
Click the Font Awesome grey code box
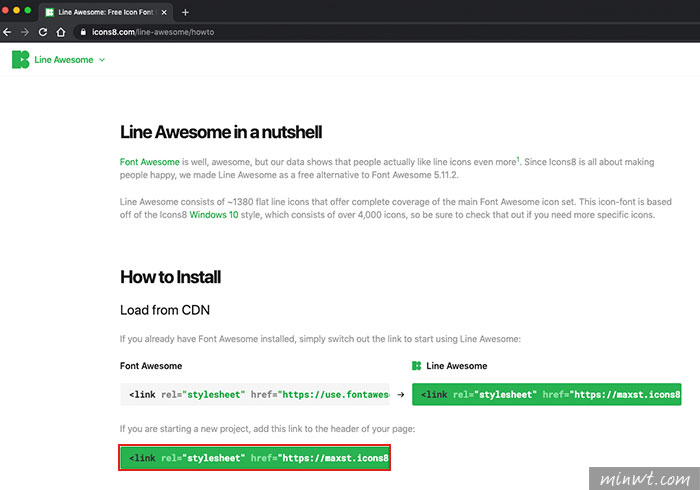254,394
